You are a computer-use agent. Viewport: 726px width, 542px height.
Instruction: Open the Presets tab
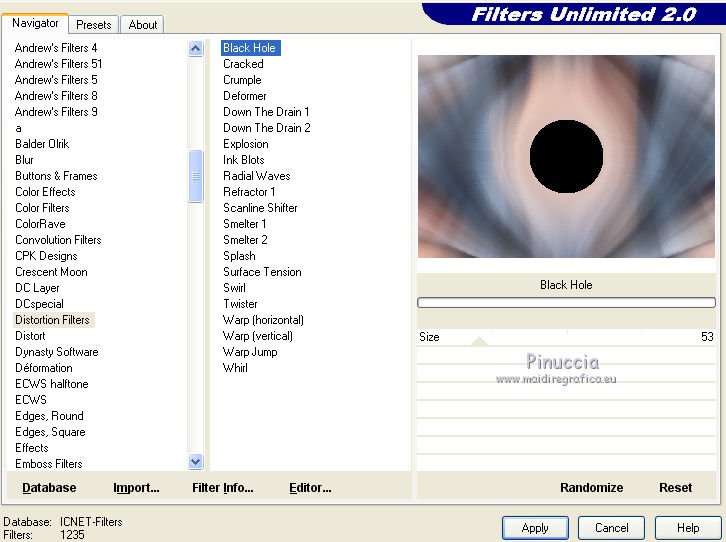tap(94, 25)
